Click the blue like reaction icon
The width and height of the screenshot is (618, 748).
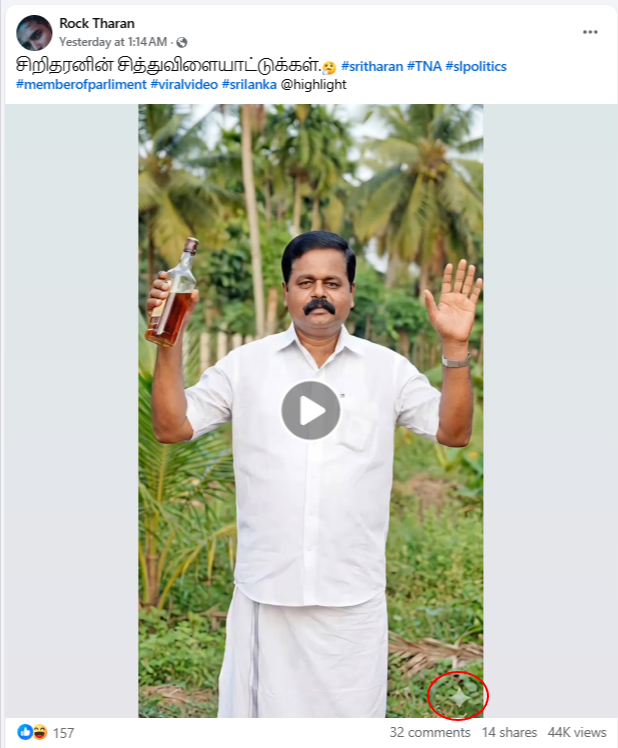pyautogui.click(x=25, y=732)
